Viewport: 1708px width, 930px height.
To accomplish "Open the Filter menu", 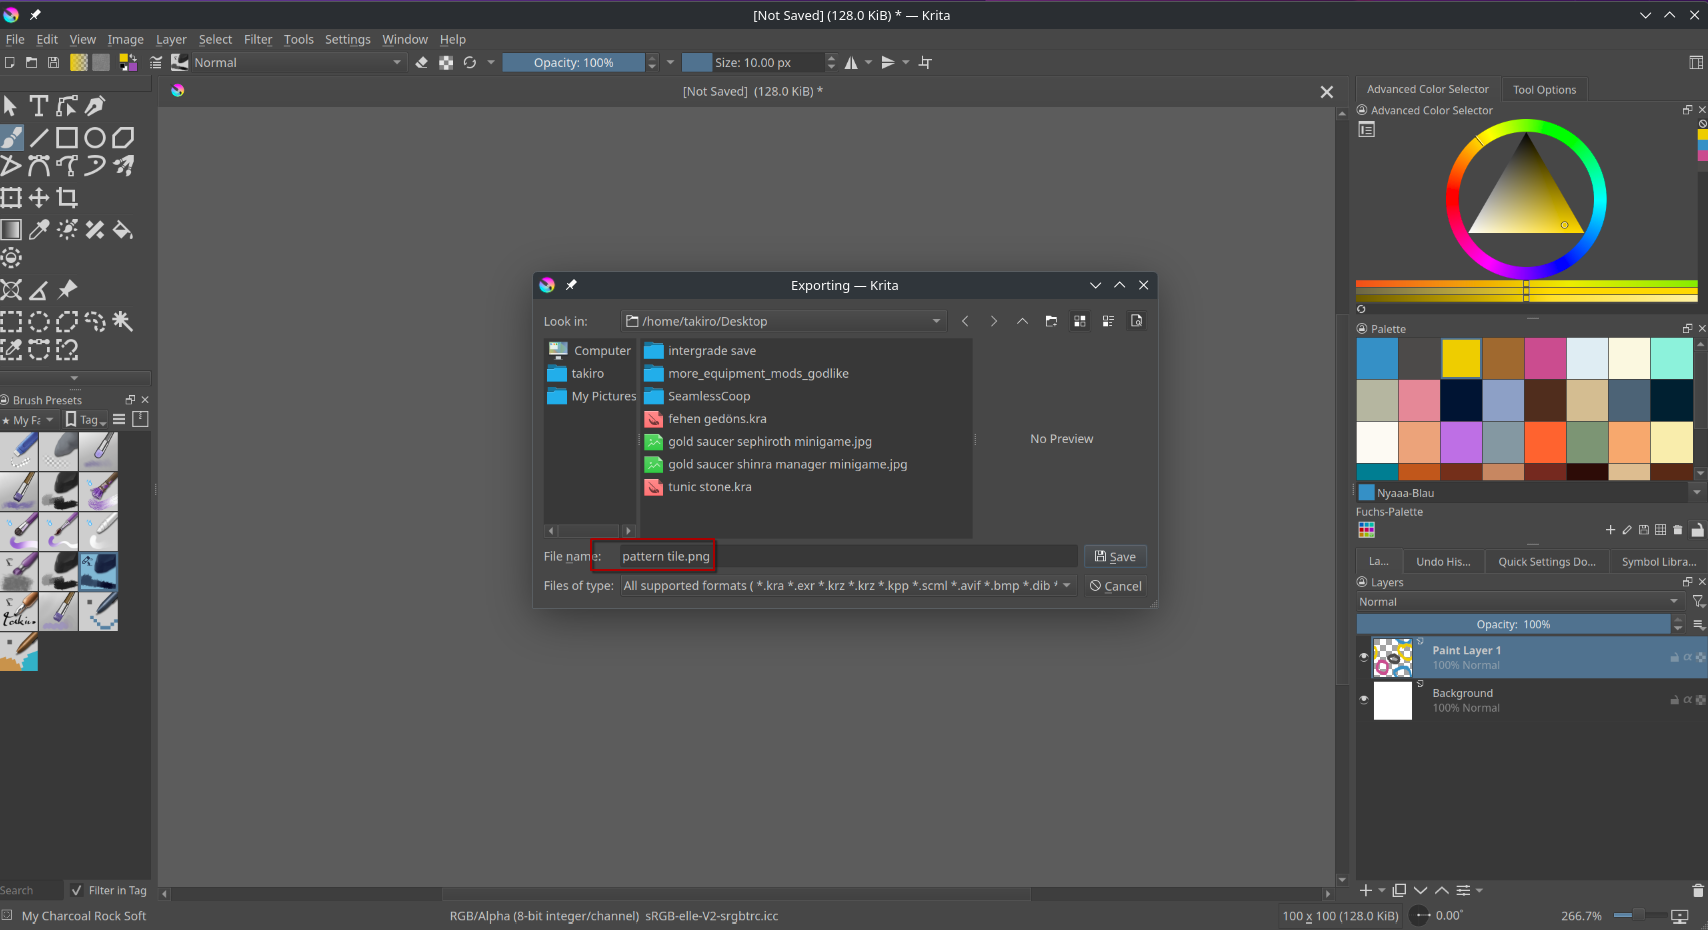I will coord(258,39).
